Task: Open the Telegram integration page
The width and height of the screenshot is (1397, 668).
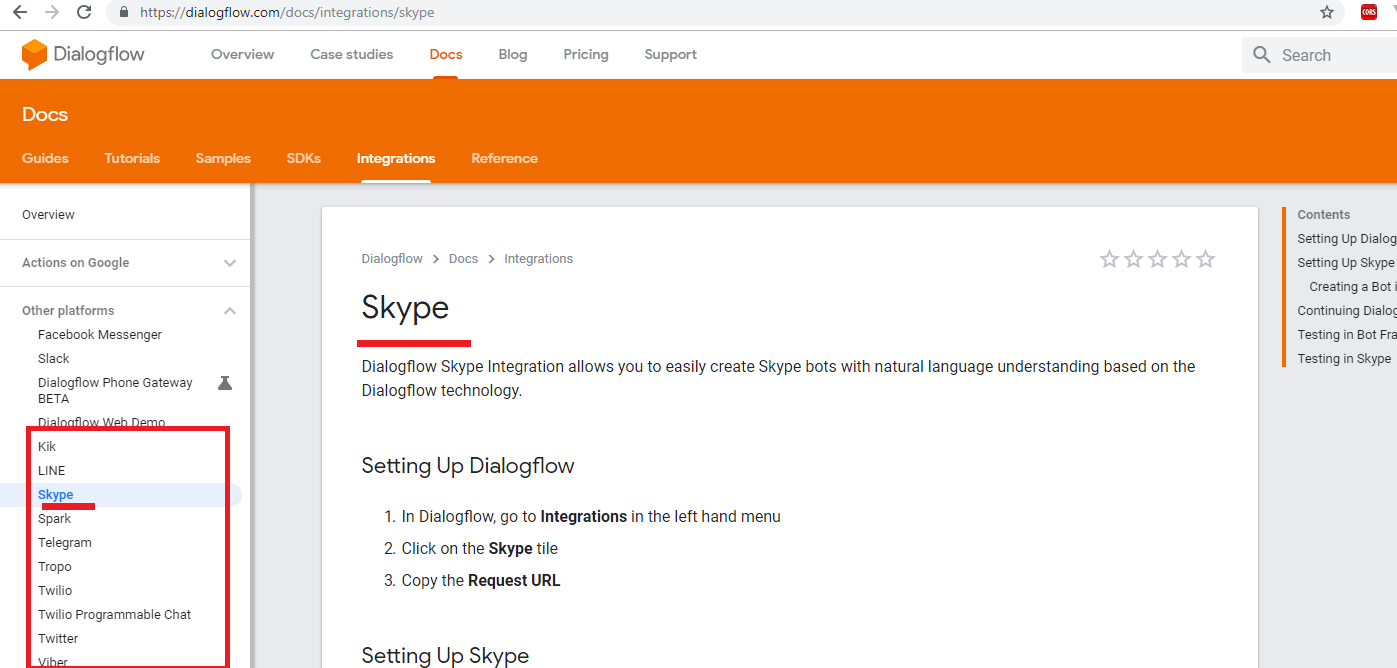Action: (x=65, y=543)
